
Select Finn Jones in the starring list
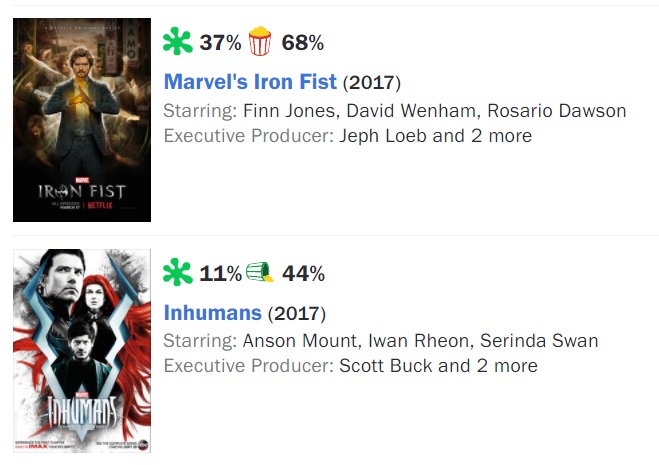(289, 111)
